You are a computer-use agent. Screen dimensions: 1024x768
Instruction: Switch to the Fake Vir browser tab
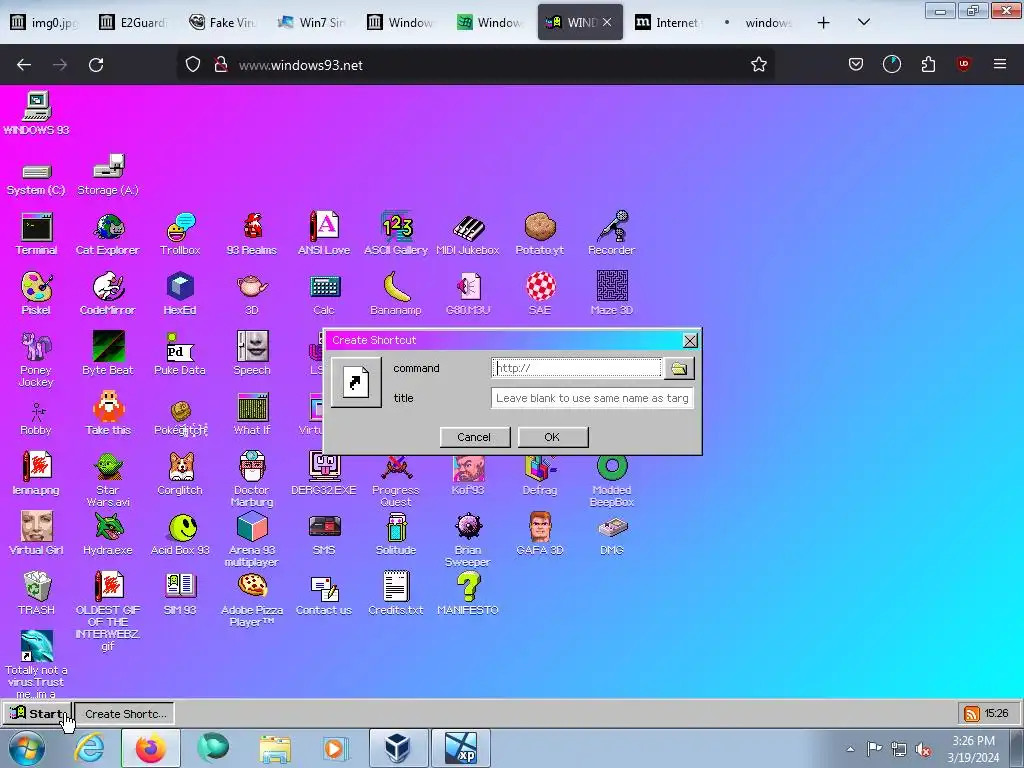pyautogui.click(x=224, y=22)
